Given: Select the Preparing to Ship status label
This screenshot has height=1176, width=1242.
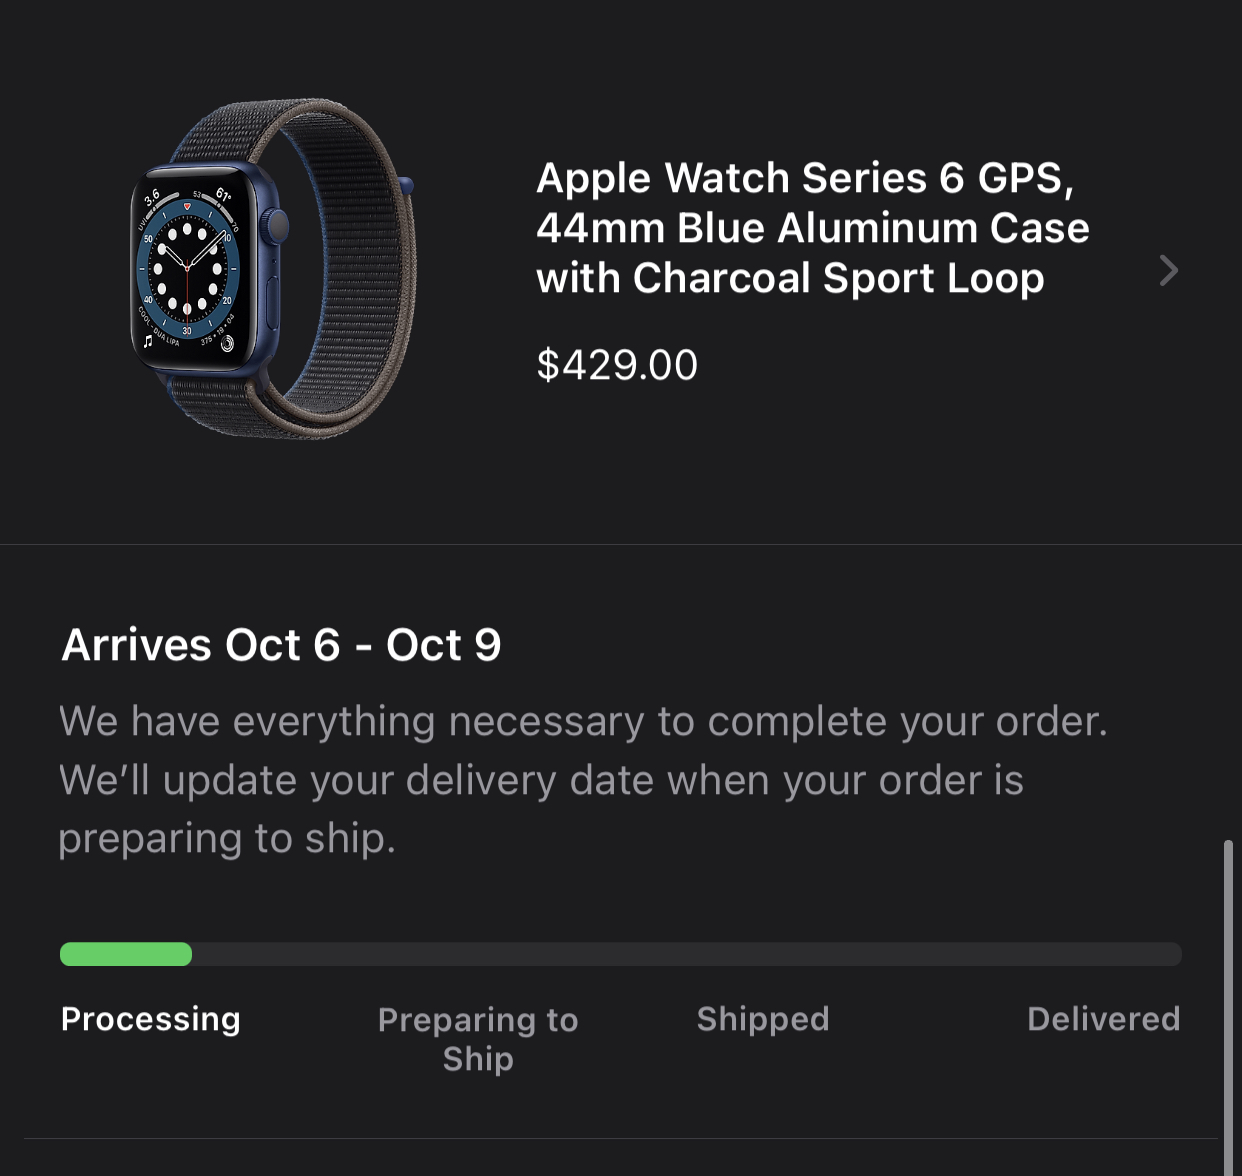Looking at the screenshot, I should click(478, 1039).
